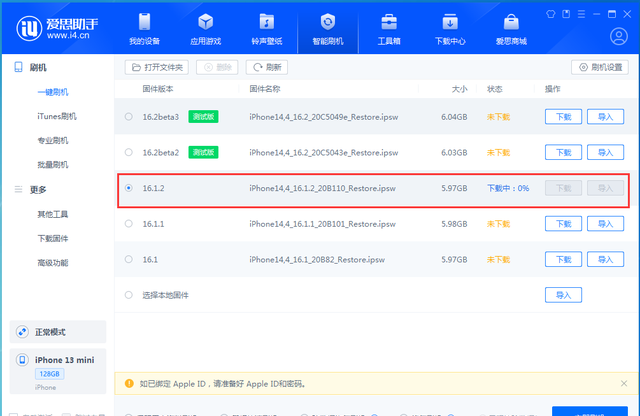Click 打开文件夹 open folder button

(157, 67)
